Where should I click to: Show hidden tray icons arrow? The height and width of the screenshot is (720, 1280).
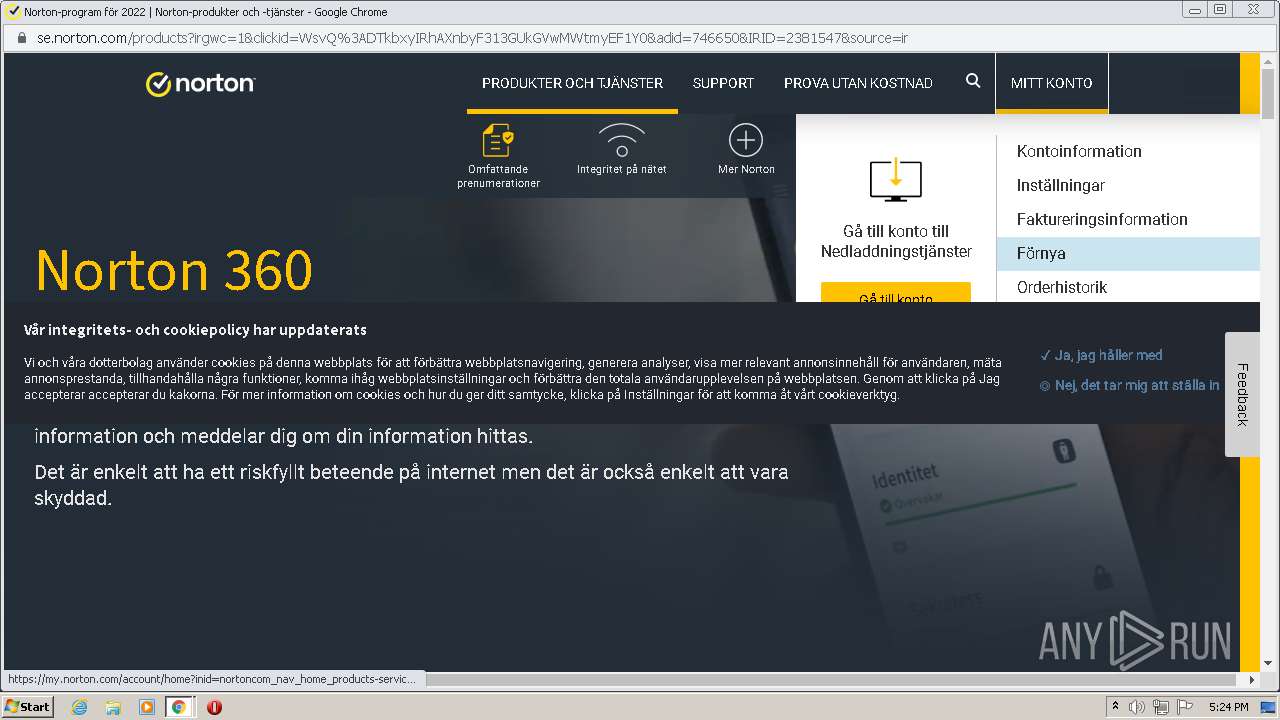click(x=1115, y=706)
